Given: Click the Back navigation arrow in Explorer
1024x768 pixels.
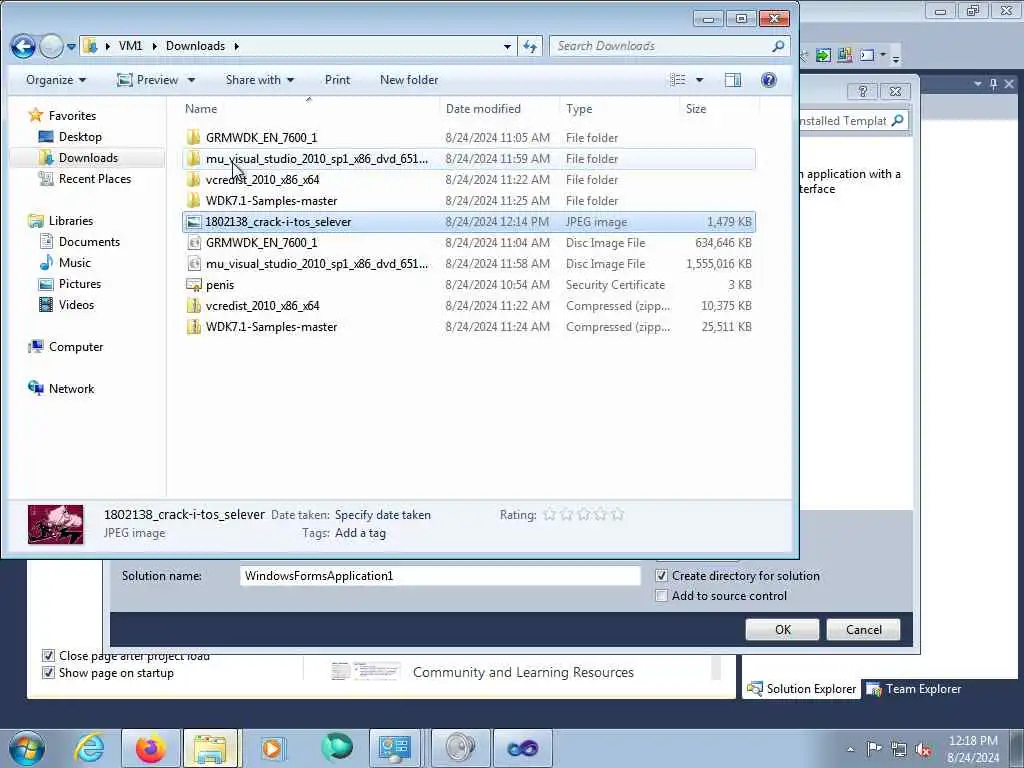Looking at the screenshot, I should pos(24,46).
